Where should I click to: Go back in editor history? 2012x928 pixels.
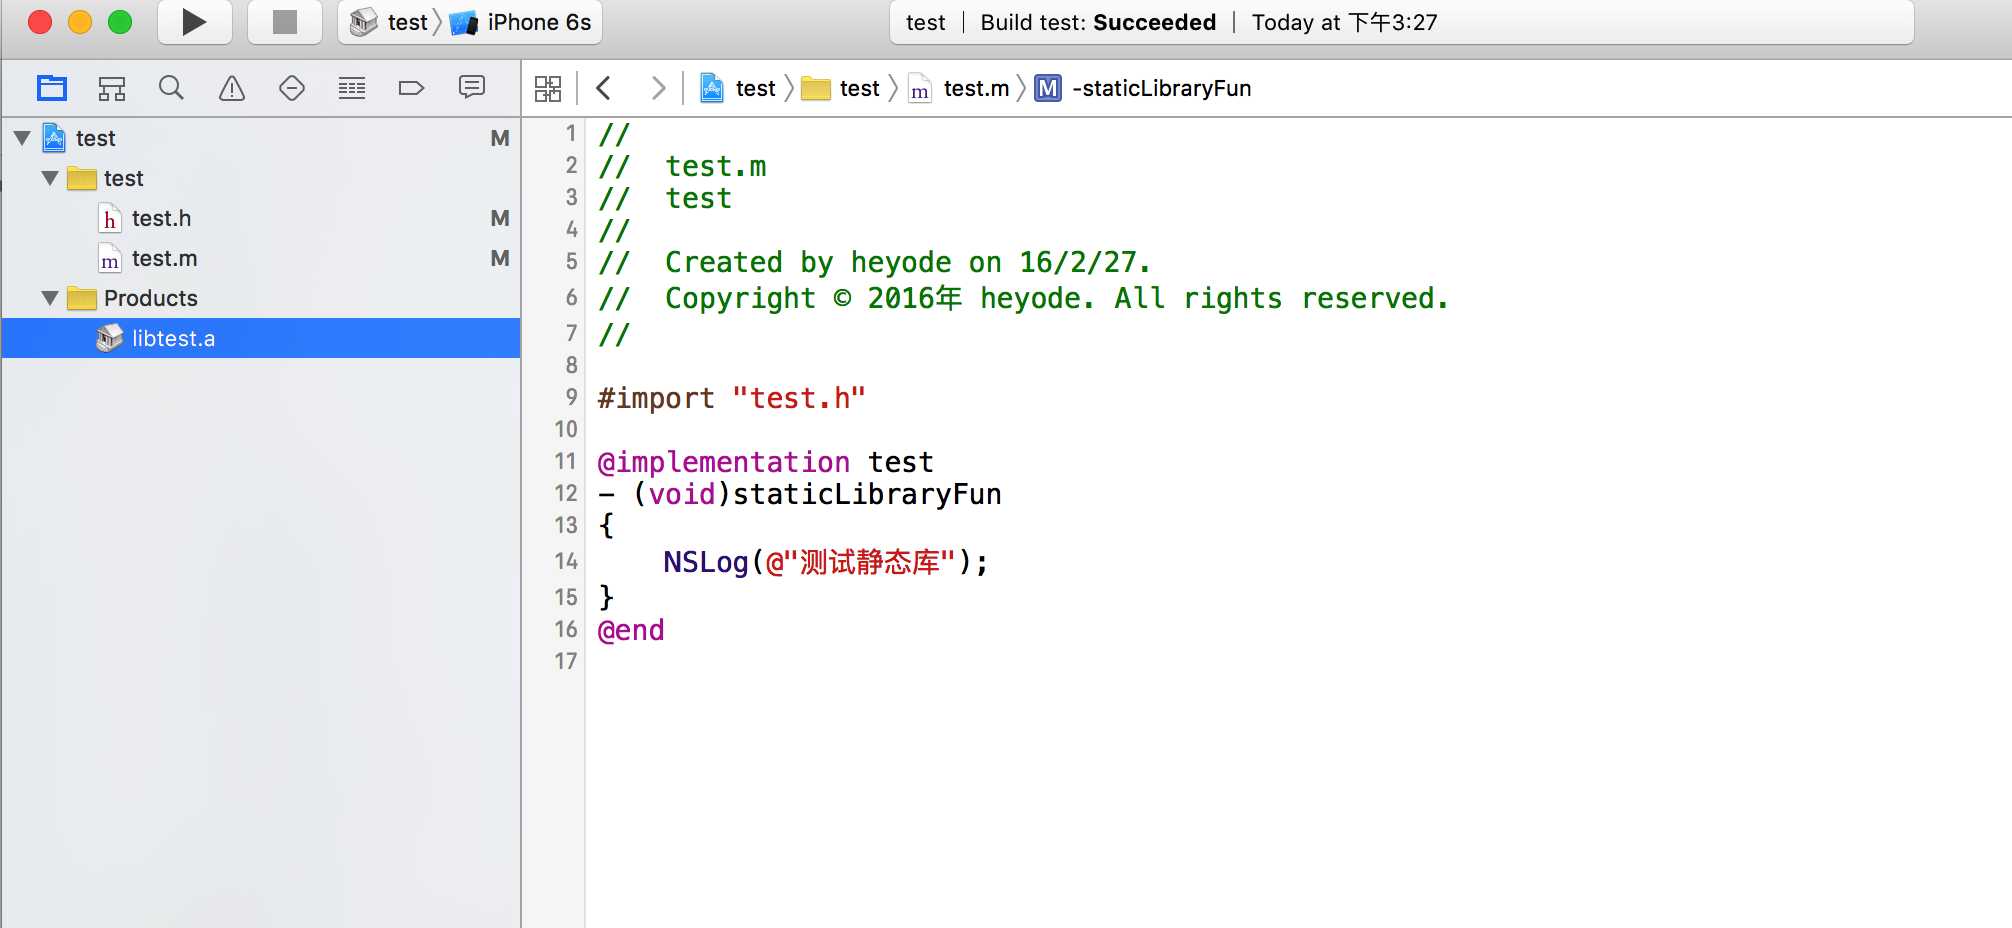pyautogui.click(x=603, y=88)
